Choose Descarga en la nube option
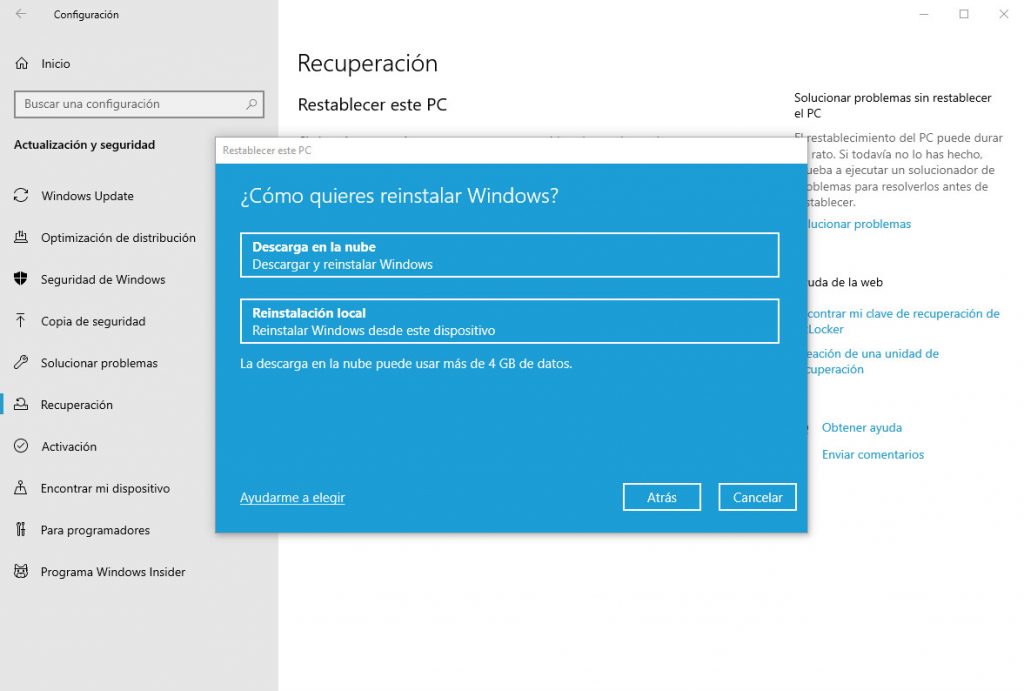 (509, 255)
